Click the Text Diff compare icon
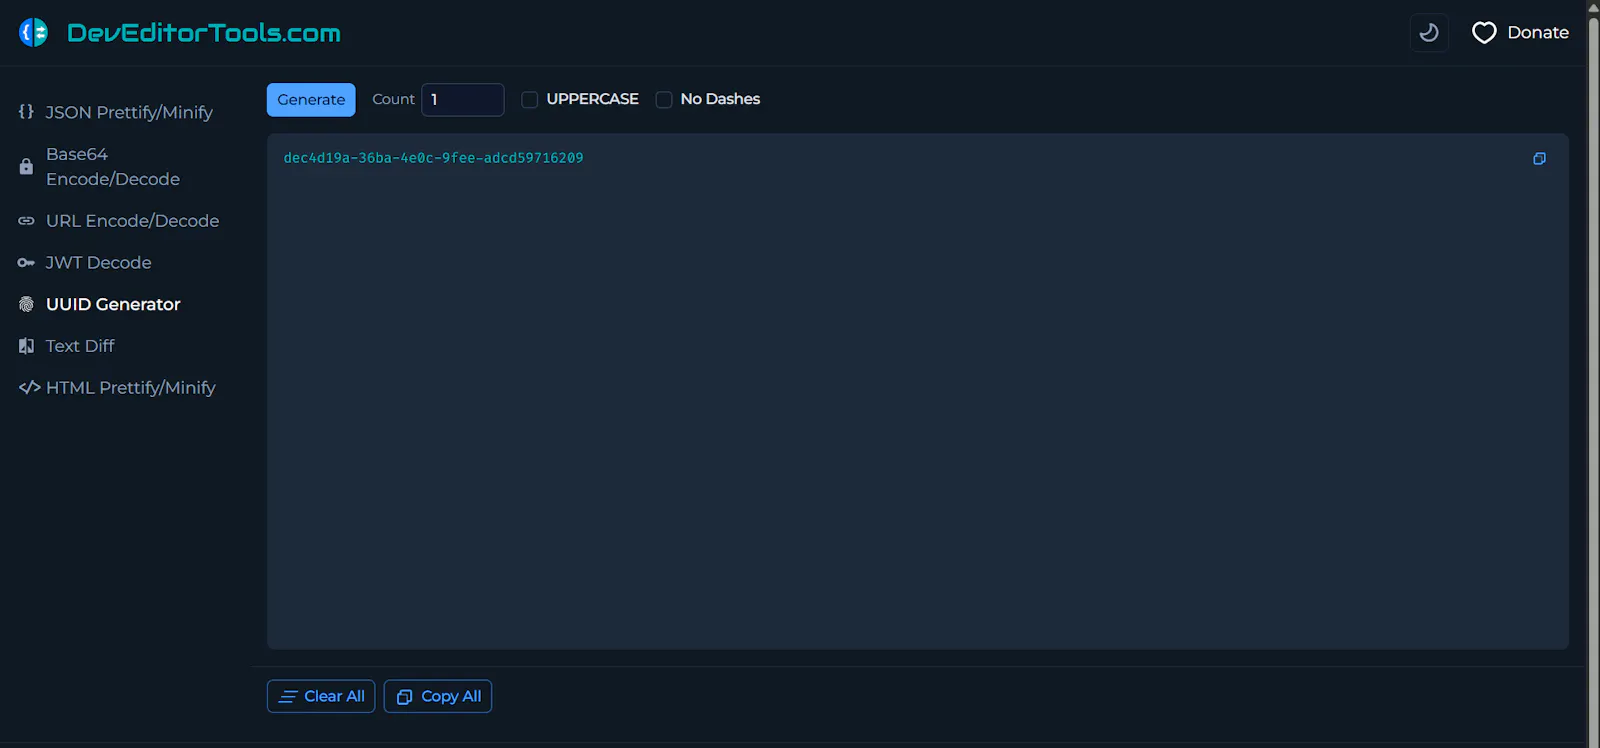 pyautogui.click(x=26, y=346)
